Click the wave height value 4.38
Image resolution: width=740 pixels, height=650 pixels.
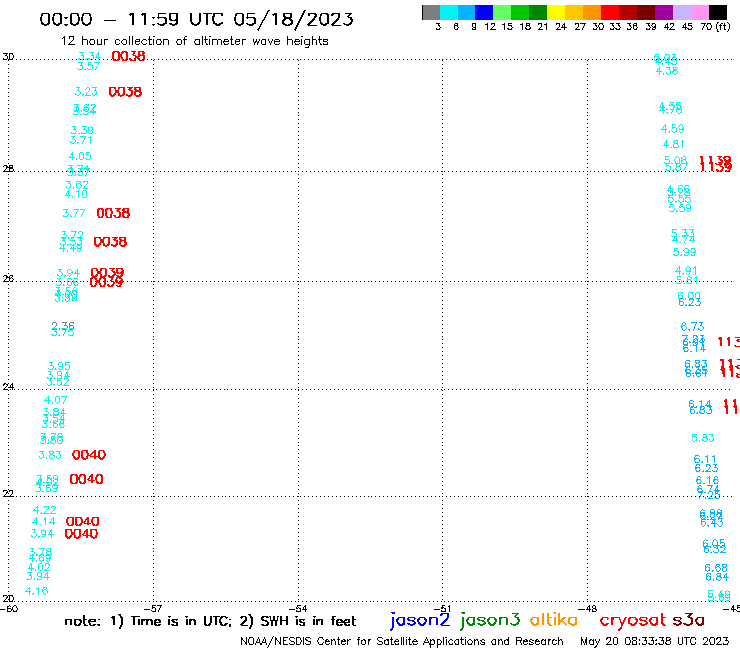pyautogui.click(x=667, y=71)
